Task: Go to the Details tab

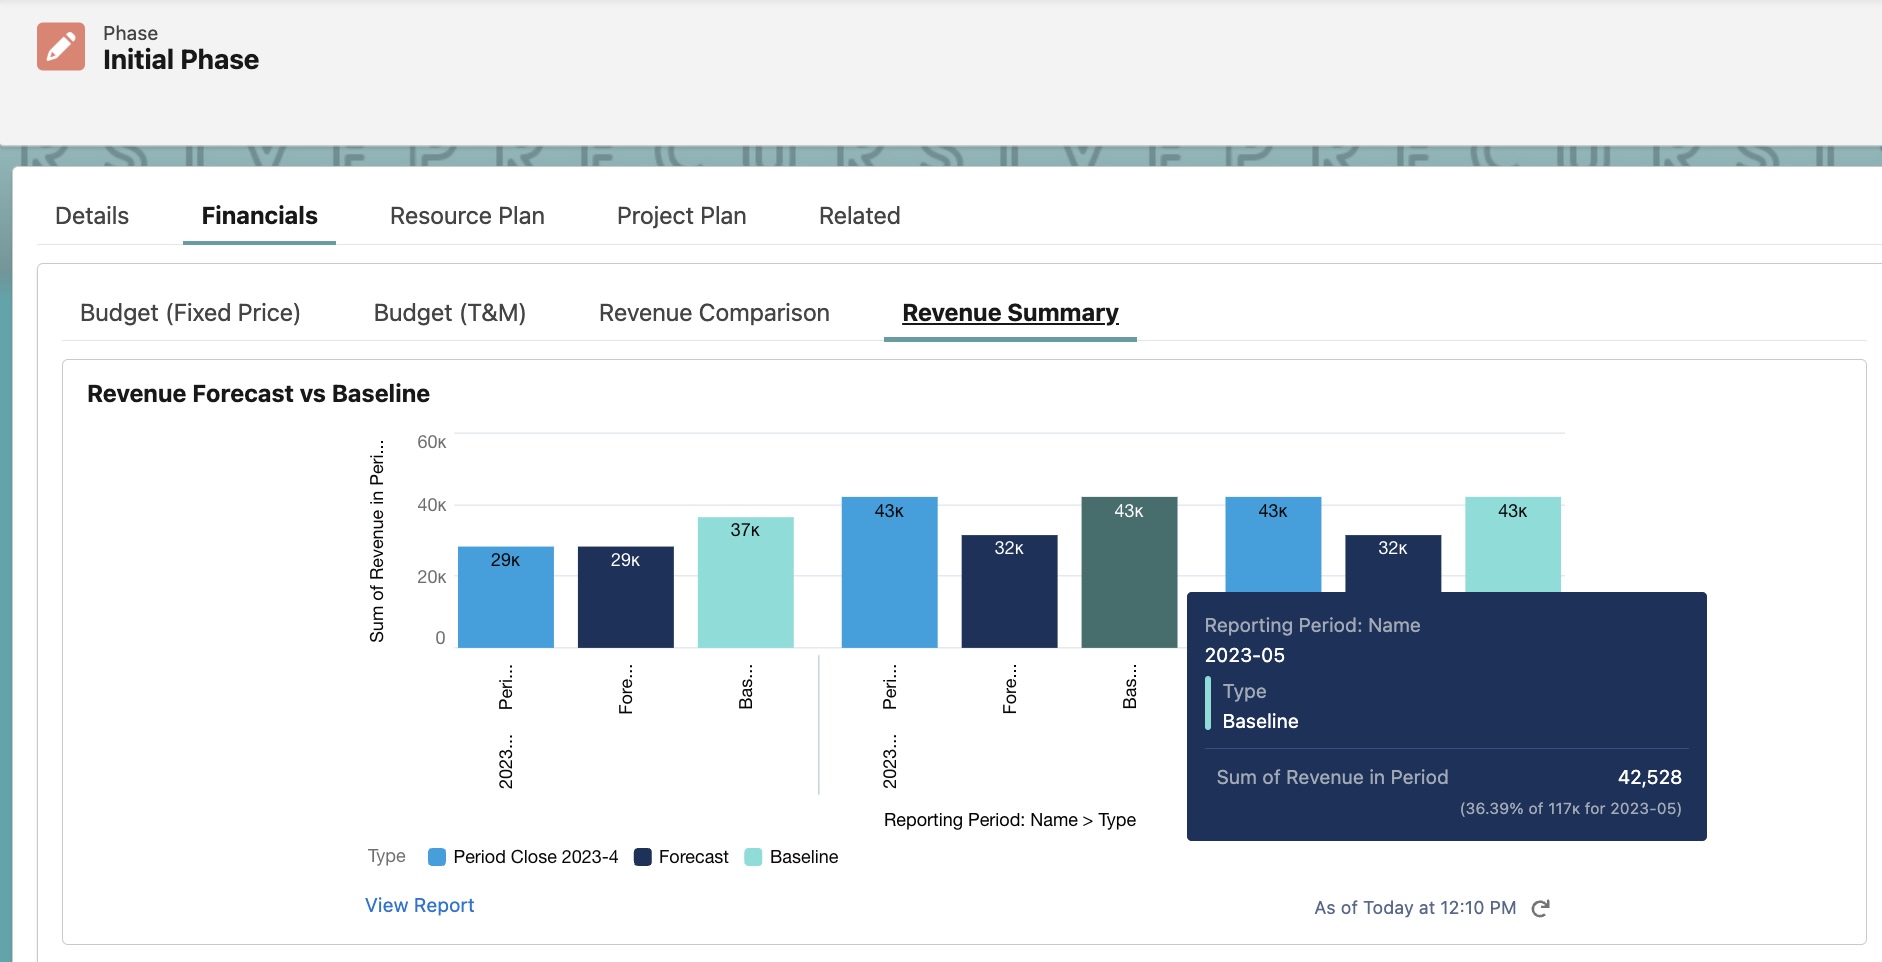Action: pos(91,215)
